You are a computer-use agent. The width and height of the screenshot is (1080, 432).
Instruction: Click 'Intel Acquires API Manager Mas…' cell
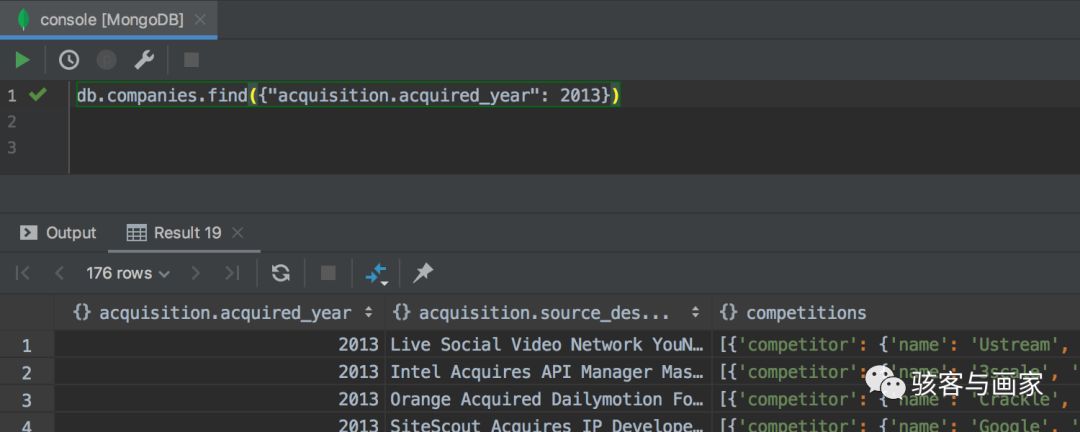[548, 372]
